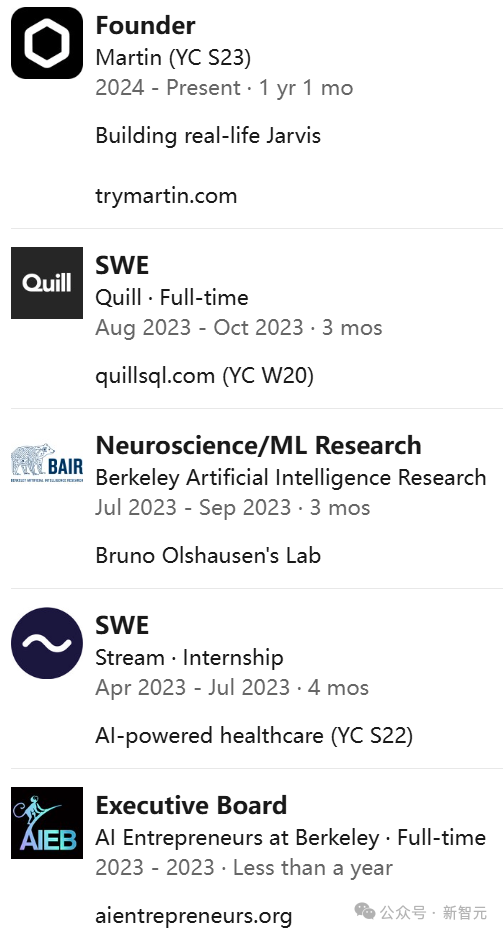Click the AIEB monkey logo

[47, 823]
